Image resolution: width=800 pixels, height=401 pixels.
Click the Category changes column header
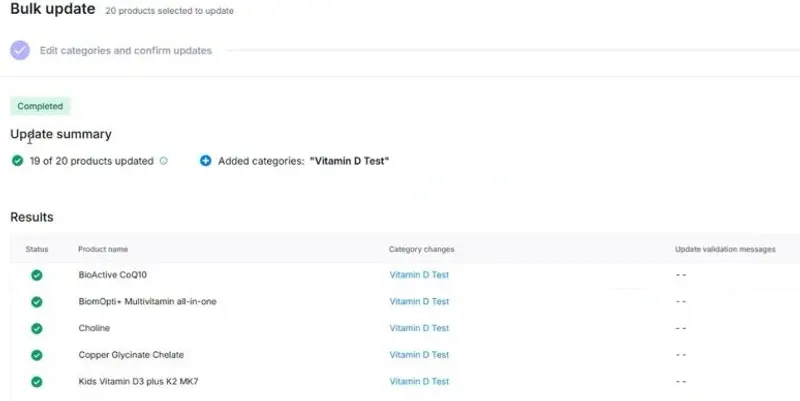[421, 249]
